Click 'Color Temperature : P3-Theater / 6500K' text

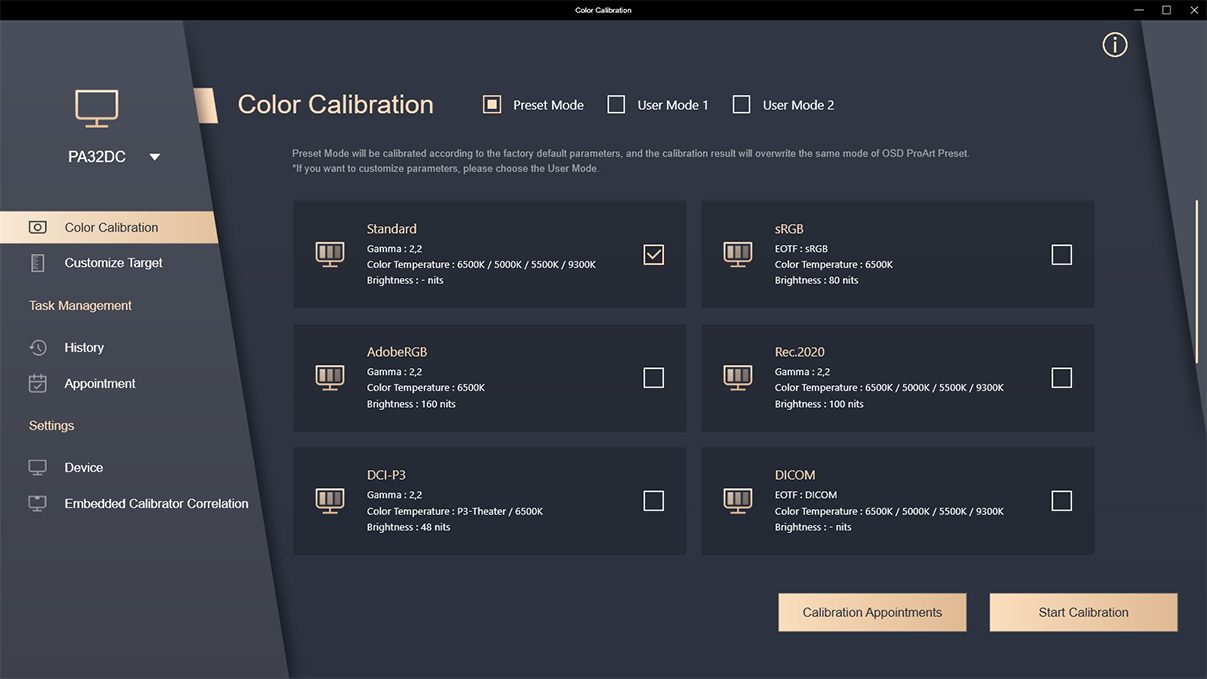pos(455,511)
